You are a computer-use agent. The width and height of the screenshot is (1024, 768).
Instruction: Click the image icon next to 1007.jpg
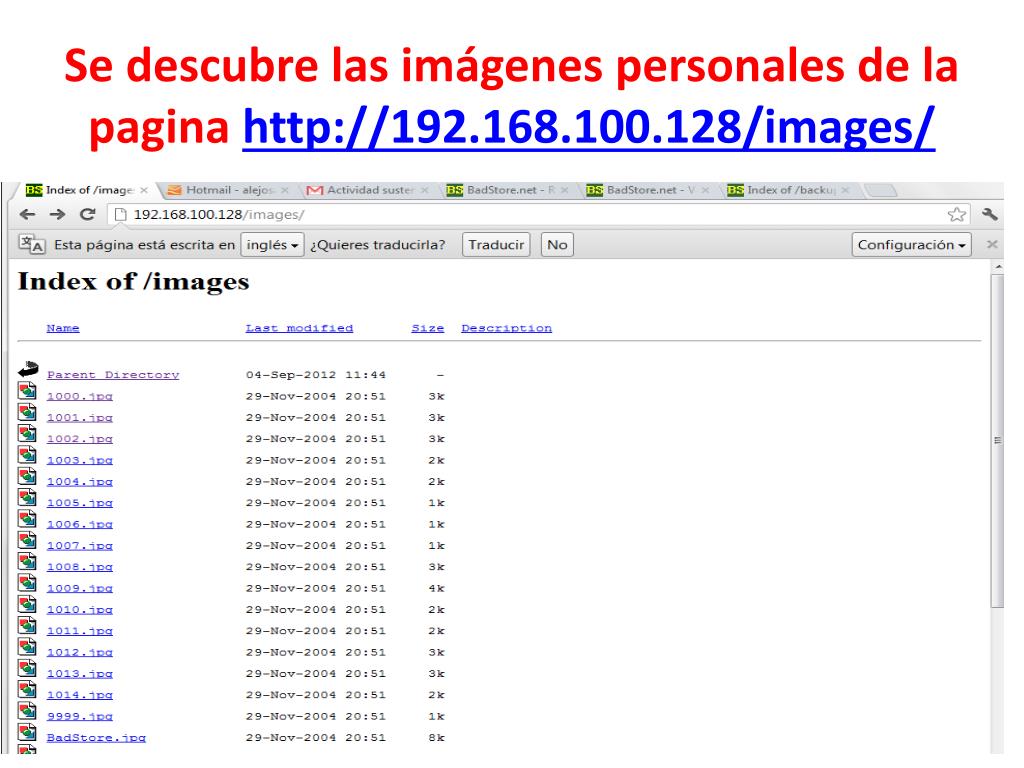27,541
